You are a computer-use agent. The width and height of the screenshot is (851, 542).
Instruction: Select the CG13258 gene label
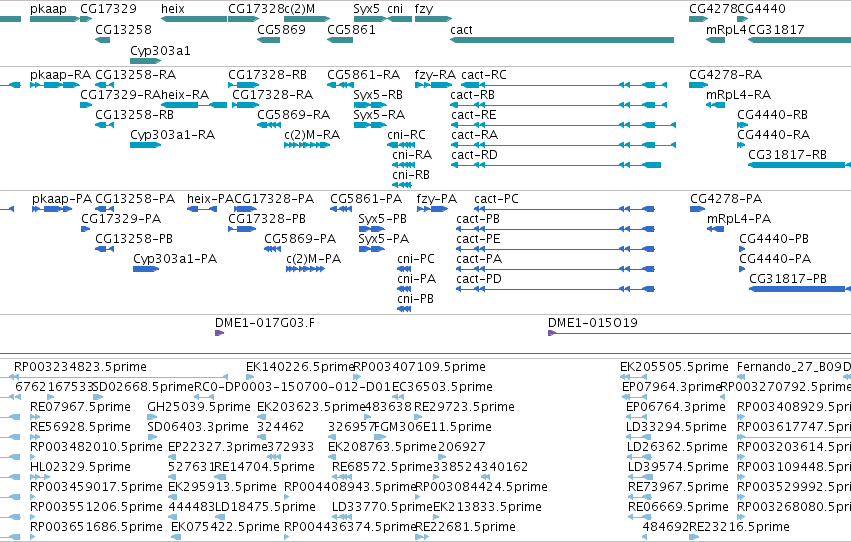pyautogui.click(x=123, y=30)
